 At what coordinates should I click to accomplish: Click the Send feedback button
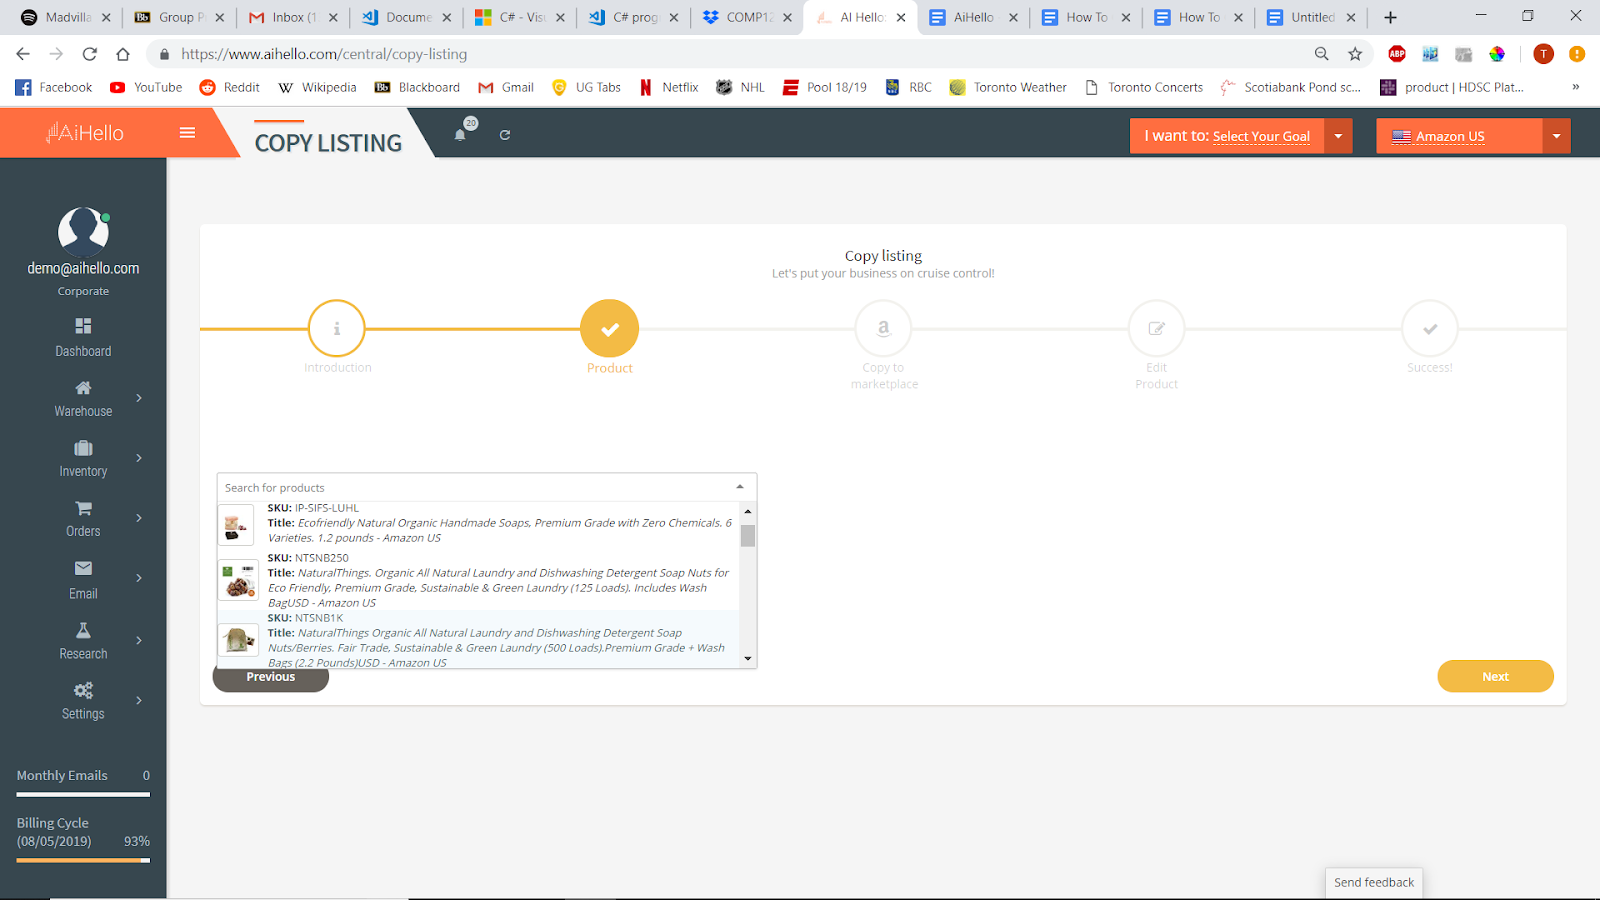click(1374, 882)
